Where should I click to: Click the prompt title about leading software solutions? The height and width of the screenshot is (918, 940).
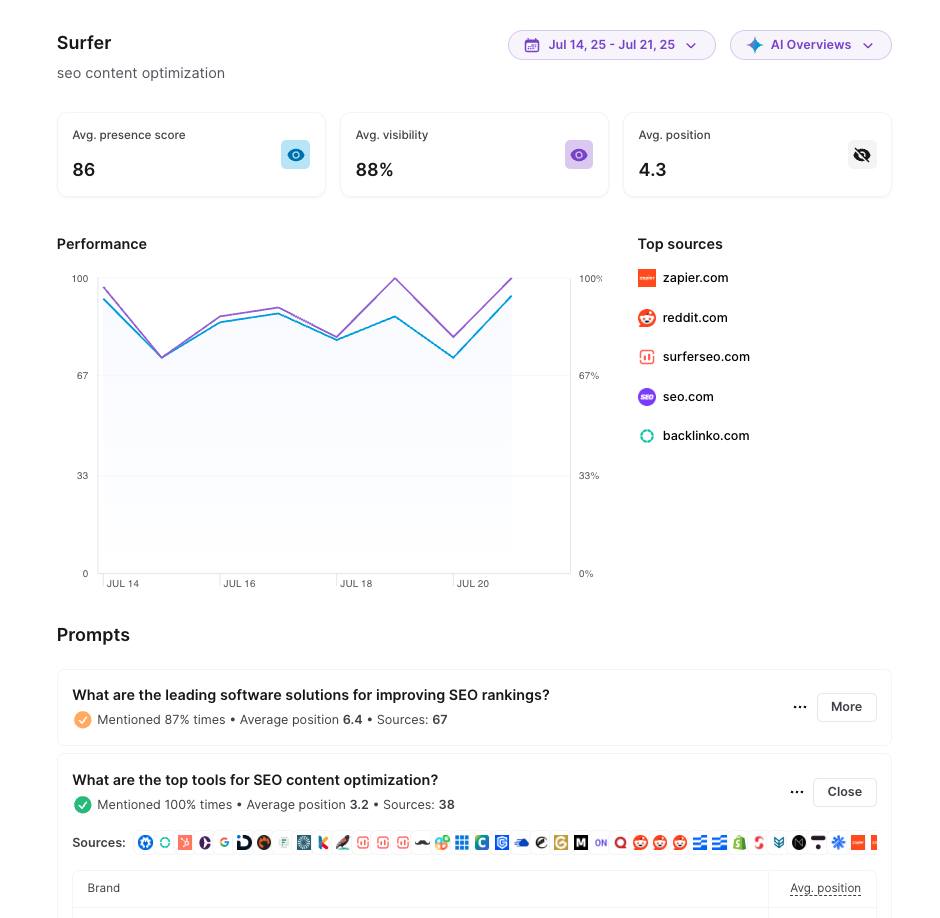coord(311,695)
